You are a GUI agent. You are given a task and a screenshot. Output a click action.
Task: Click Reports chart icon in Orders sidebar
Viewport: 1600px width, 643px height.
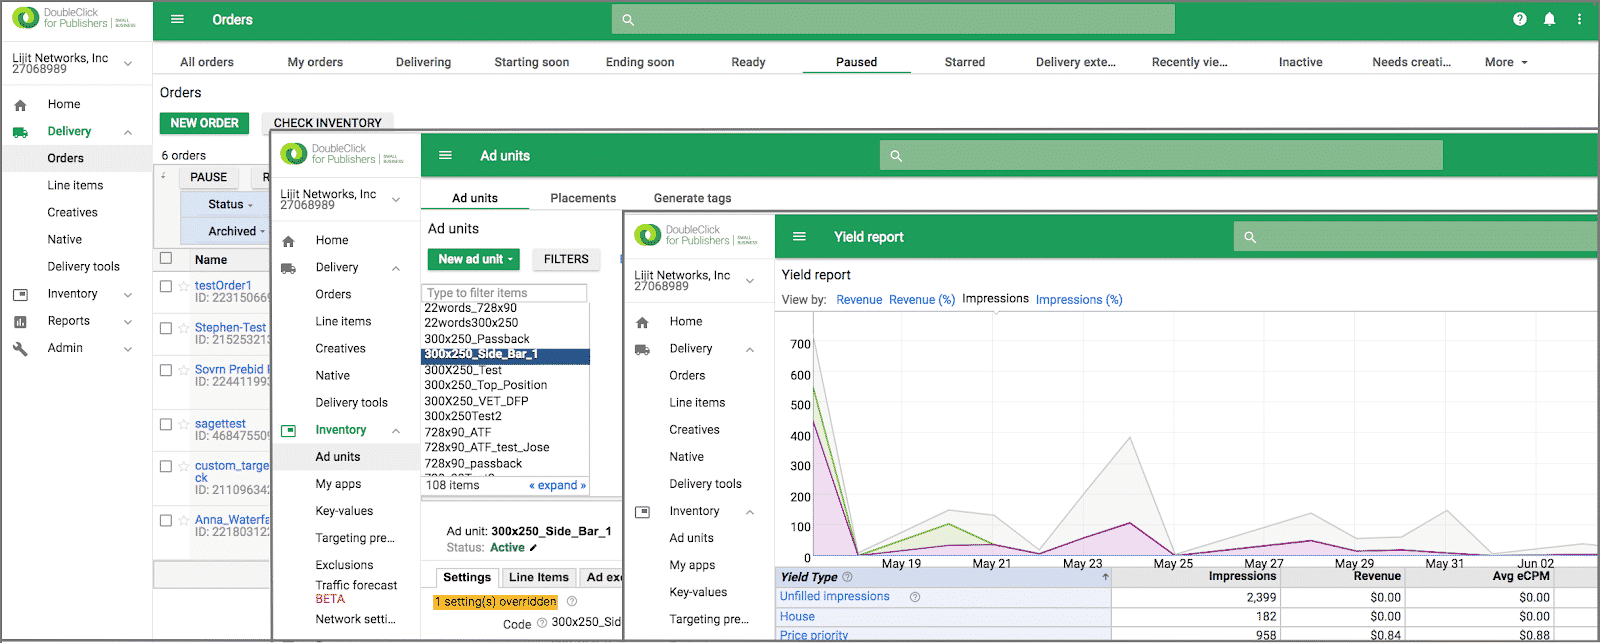coord(20,321)
